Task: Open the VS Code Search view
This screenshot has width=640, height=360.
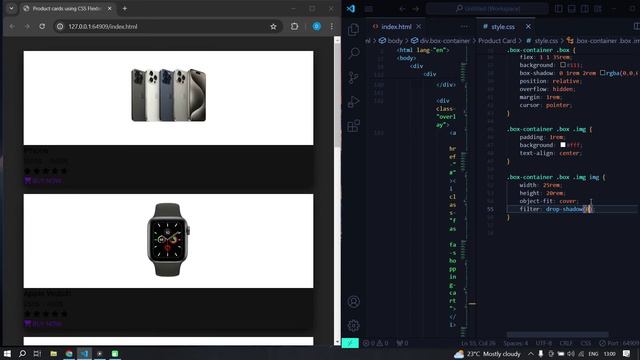Action: [353, 53]
